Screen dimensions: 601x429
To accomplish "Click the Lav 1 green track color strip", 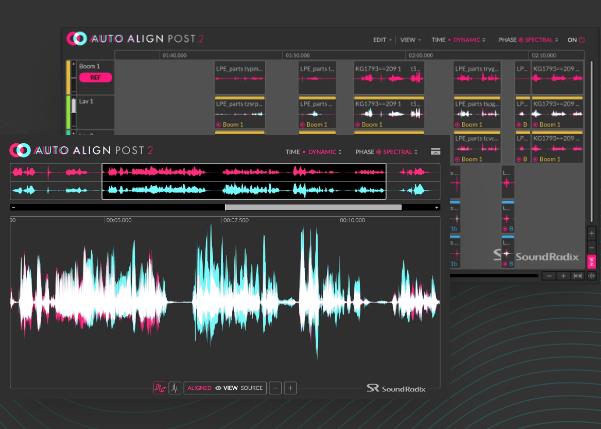I will pos(68,112).
